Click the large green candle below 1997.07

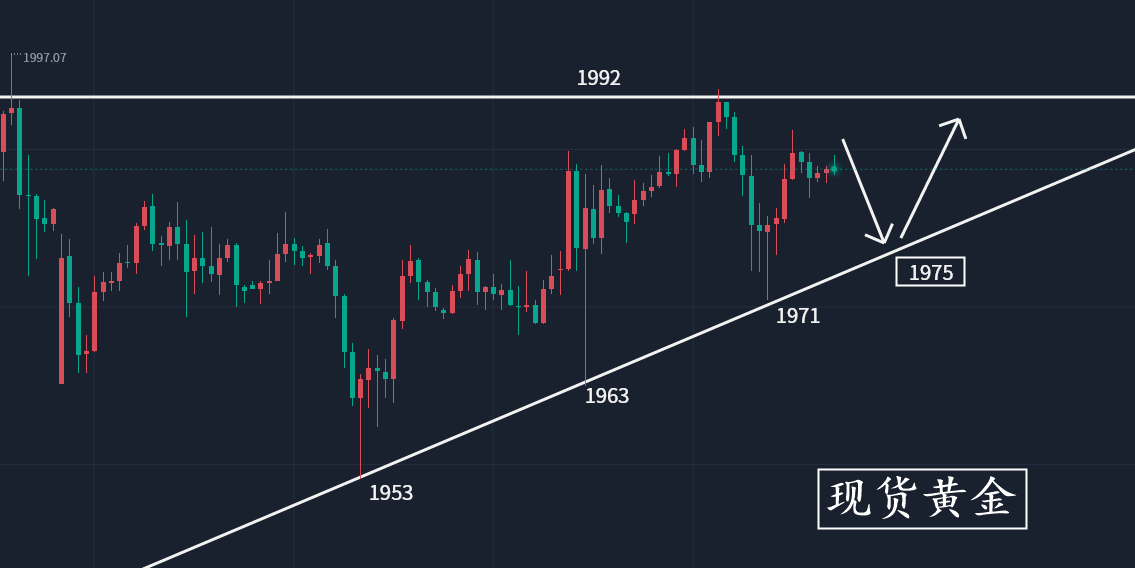19,150
